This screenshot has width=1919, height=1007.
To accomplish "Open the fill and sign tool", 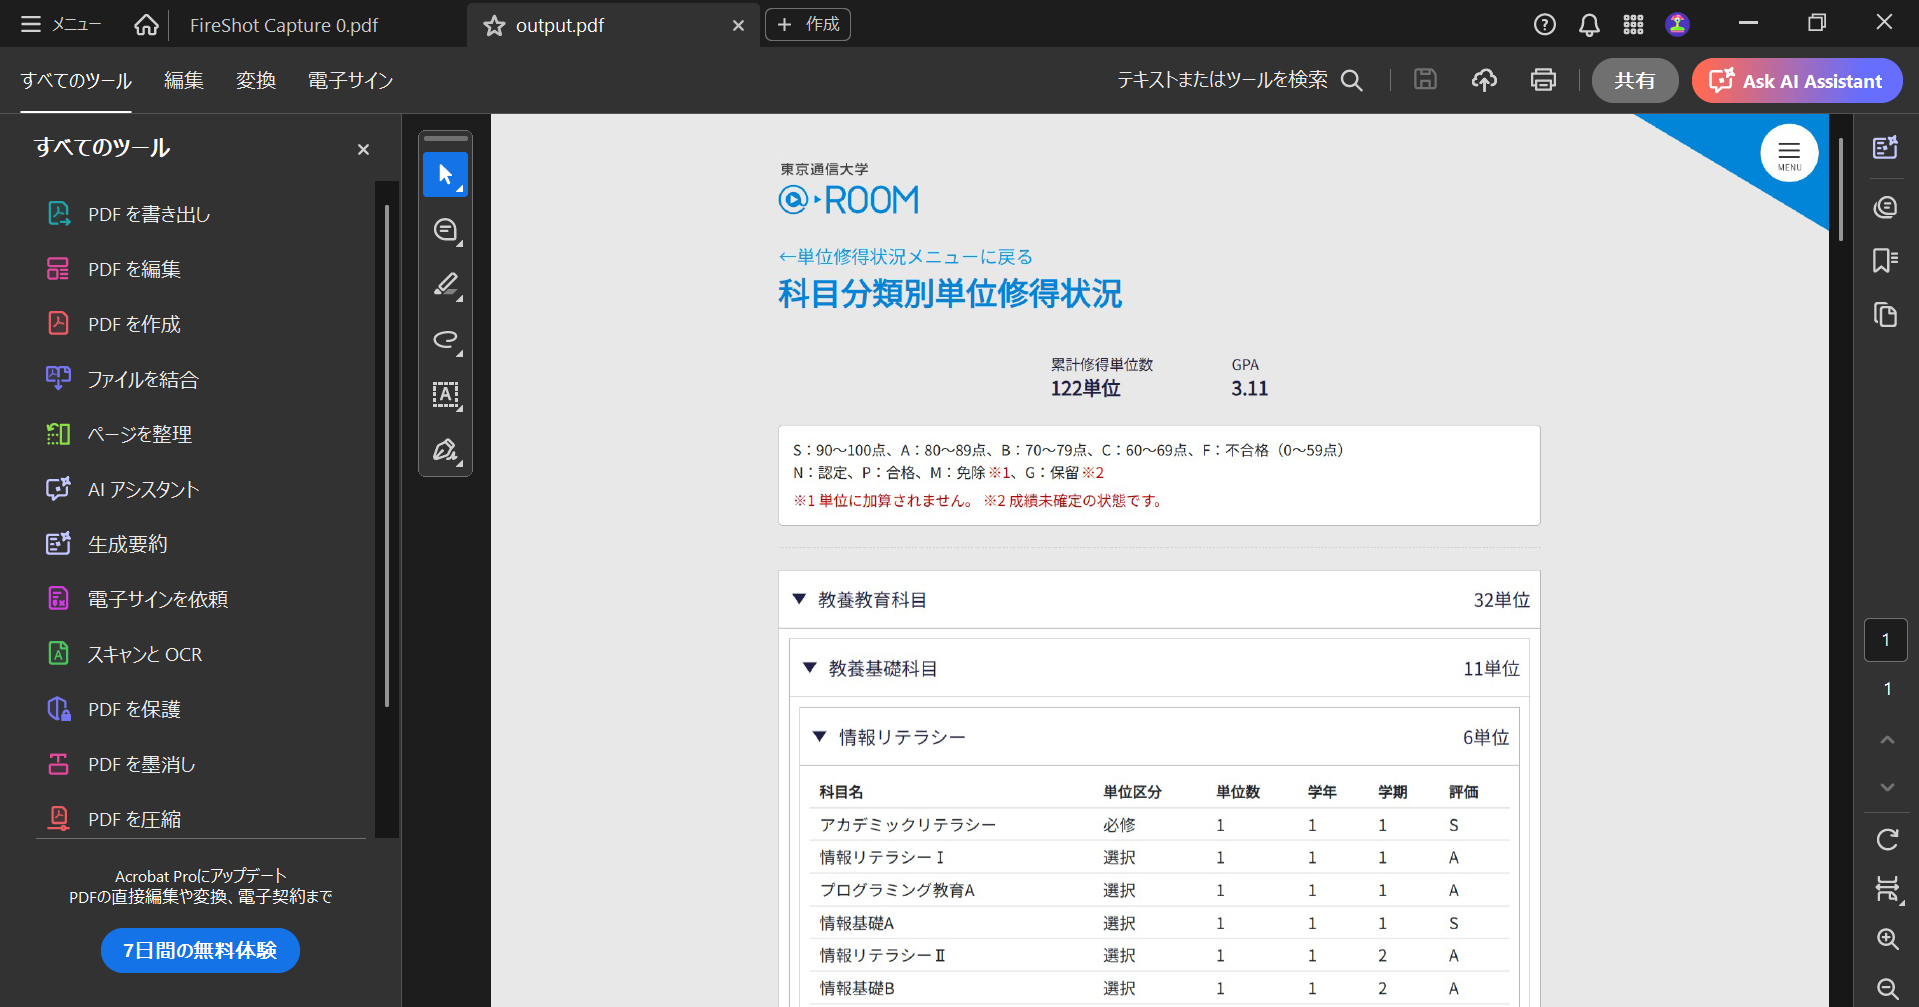I will pos(445,449).
